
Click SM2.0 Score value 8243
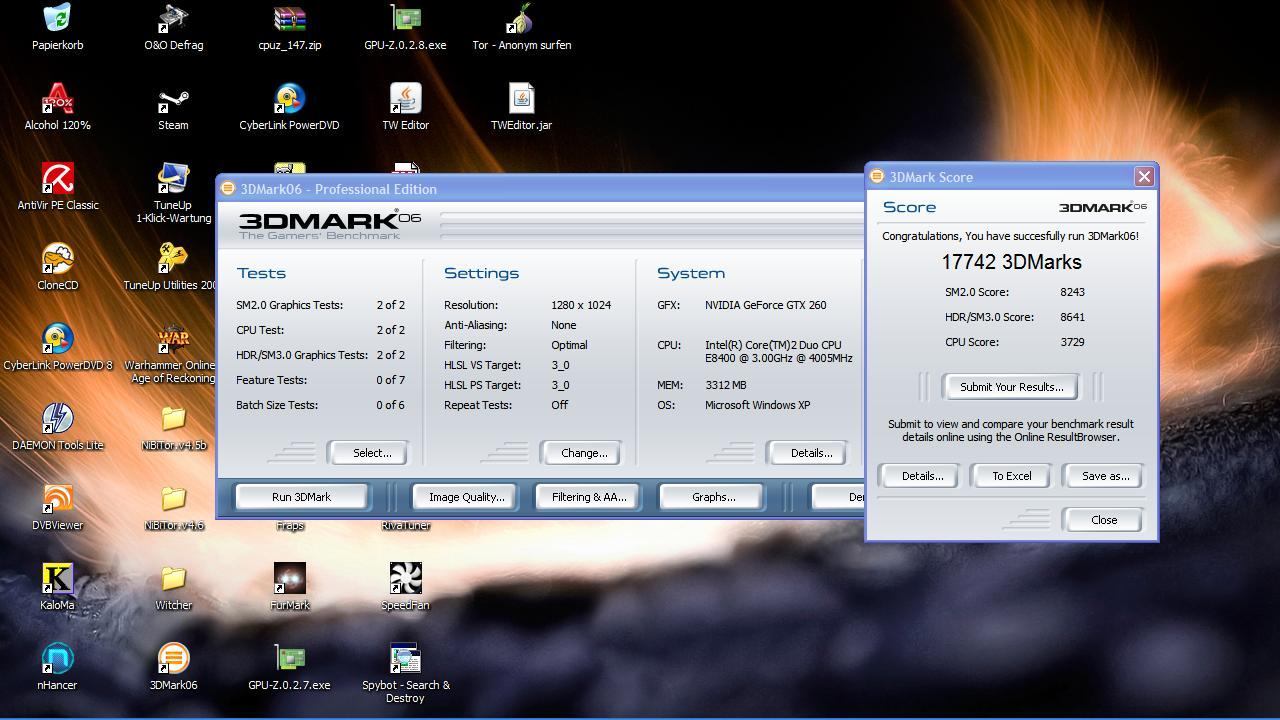click(1072, 292)
